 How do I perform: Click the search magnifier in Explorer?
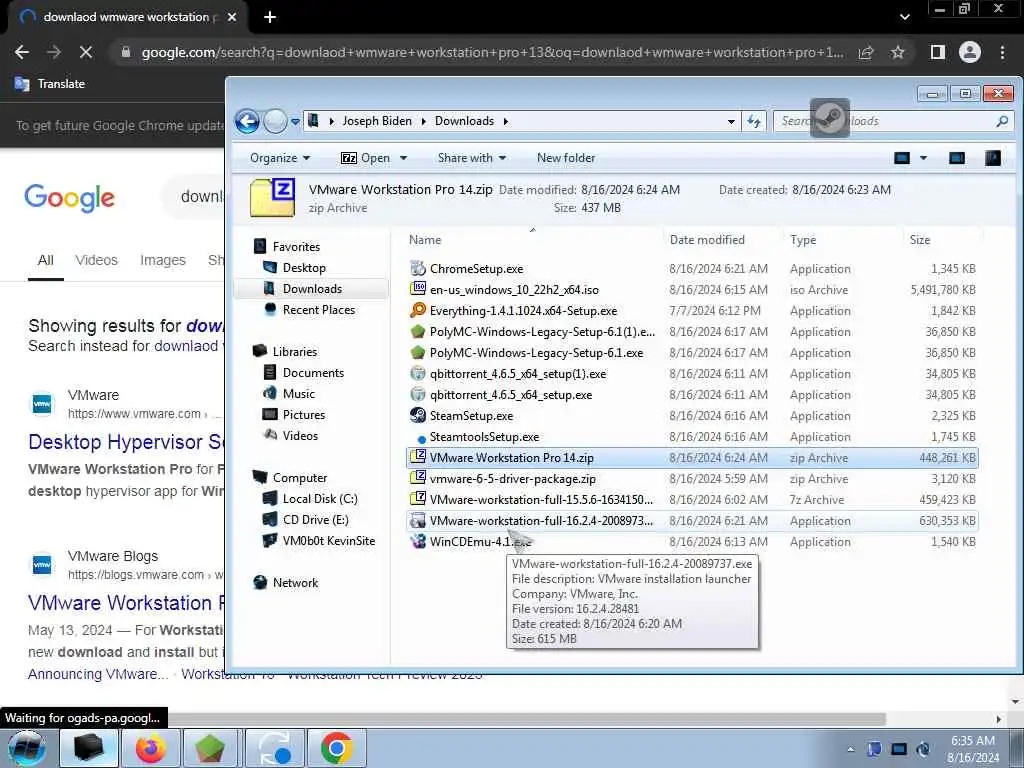coord(1002,121)
